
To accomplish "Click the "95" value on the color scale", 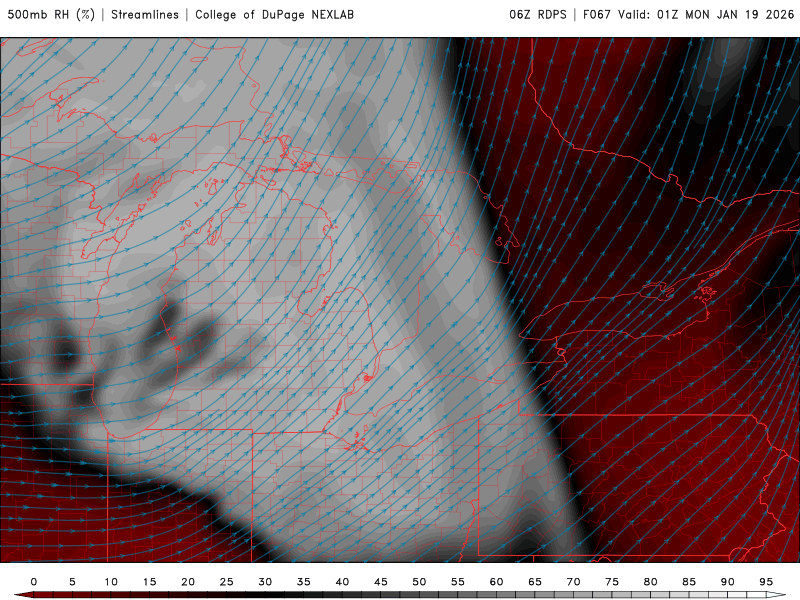I will coord(766,582).
